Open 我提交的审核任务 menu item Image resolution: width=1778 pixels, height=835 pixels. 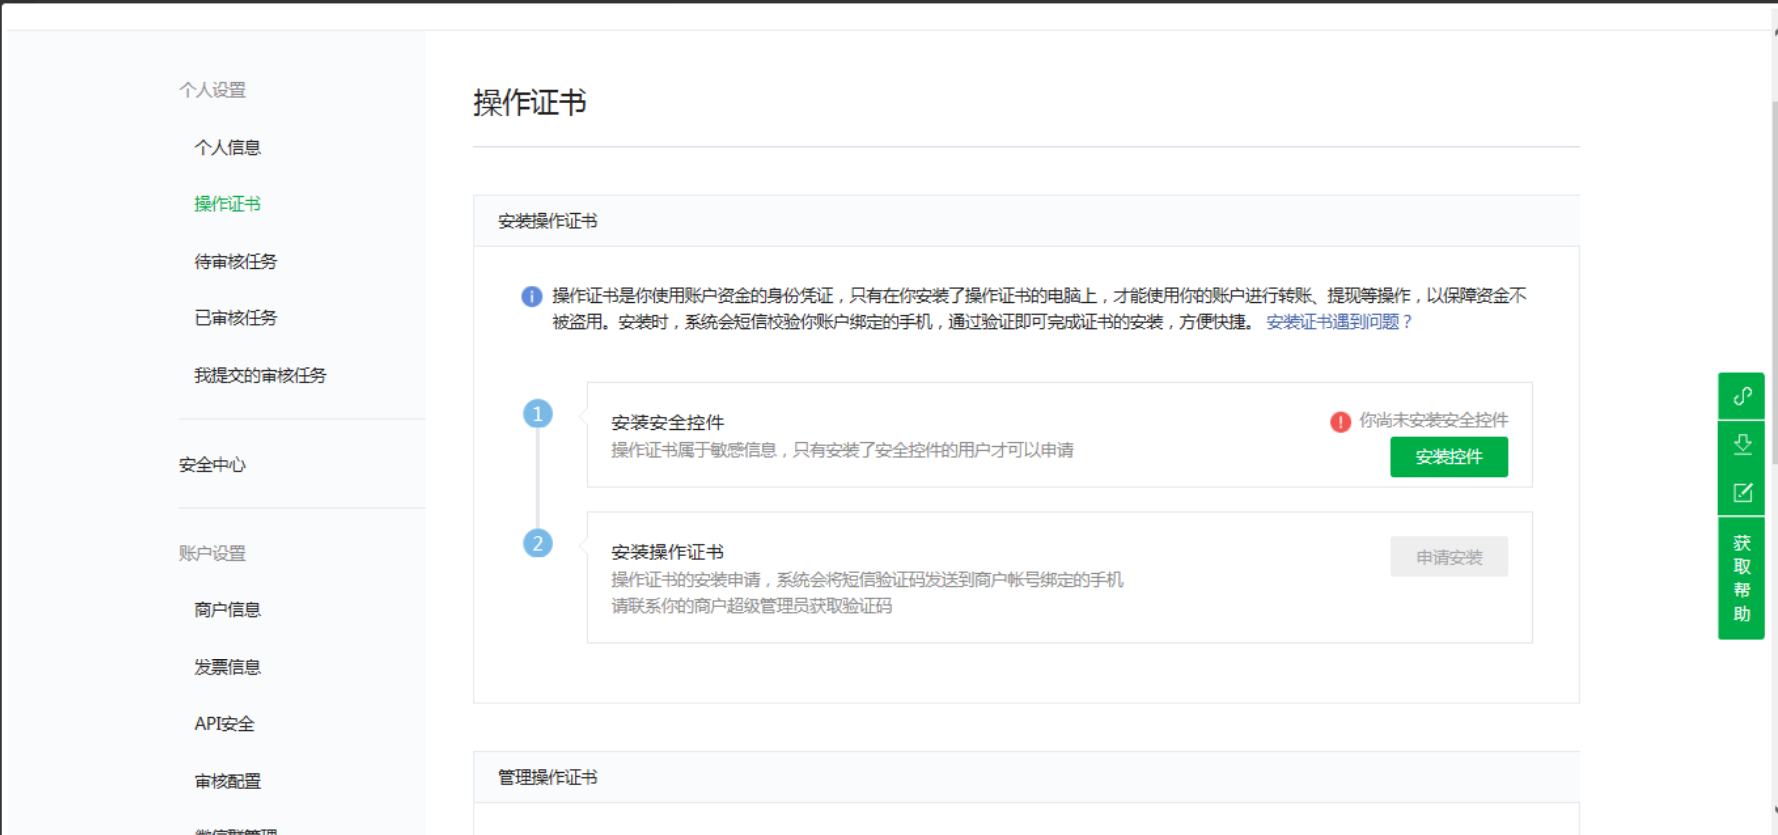260,375
